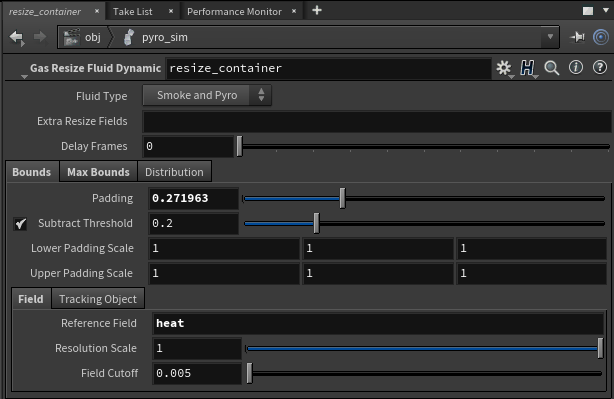Click the back navigation arrow
Screen dimensions: 614x399
point(17,38)
